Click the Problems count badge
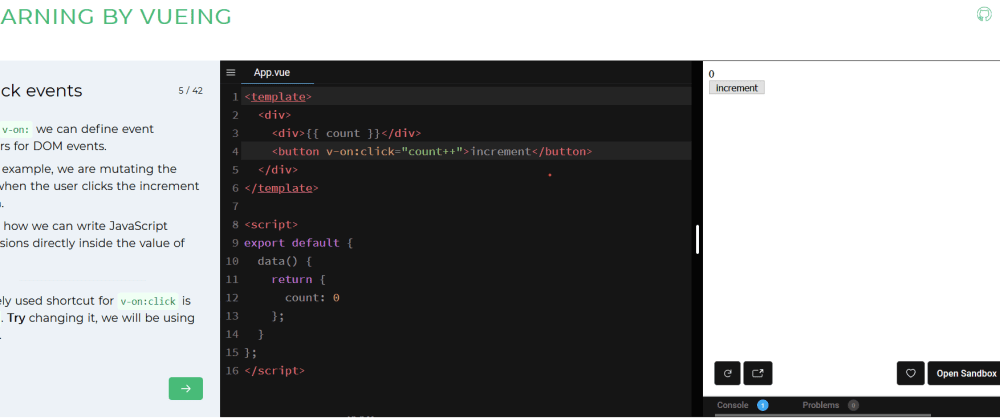The width and height of the screenshot is (1000, 420). click(853, 405)
